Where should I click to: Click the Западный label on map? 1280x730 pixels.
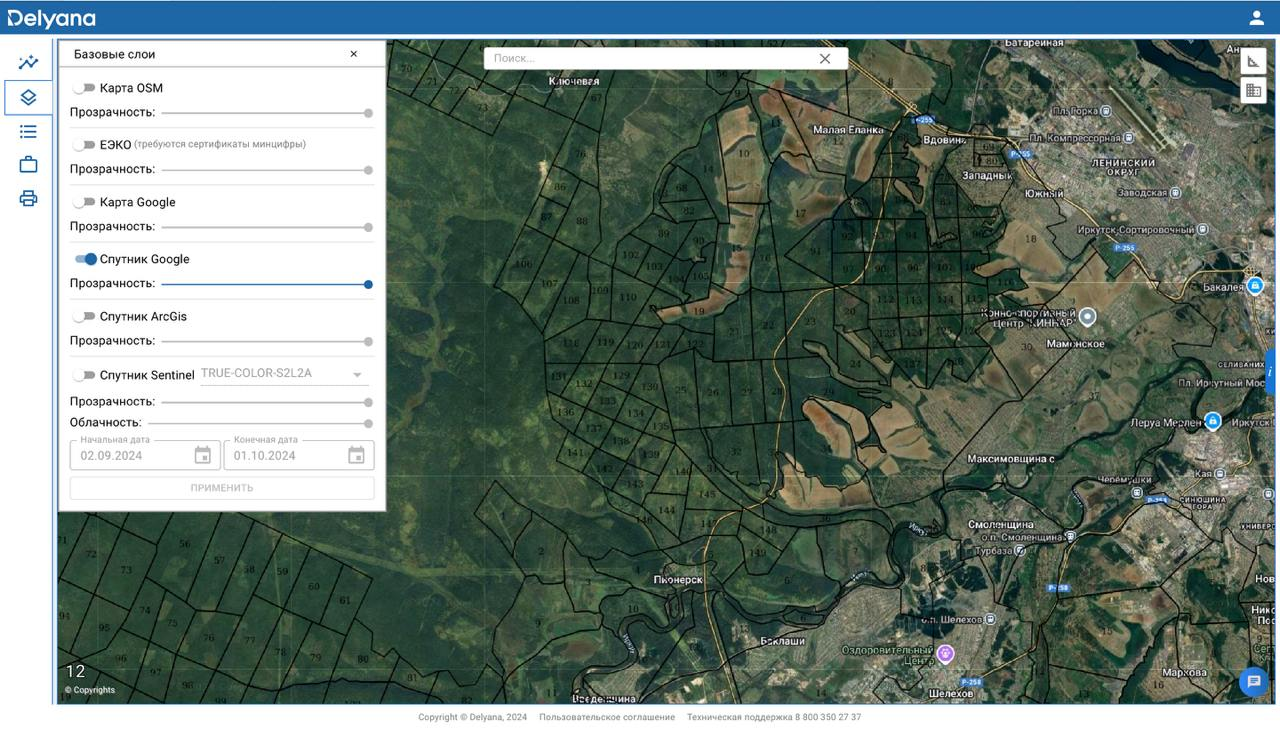coord(987,175)
